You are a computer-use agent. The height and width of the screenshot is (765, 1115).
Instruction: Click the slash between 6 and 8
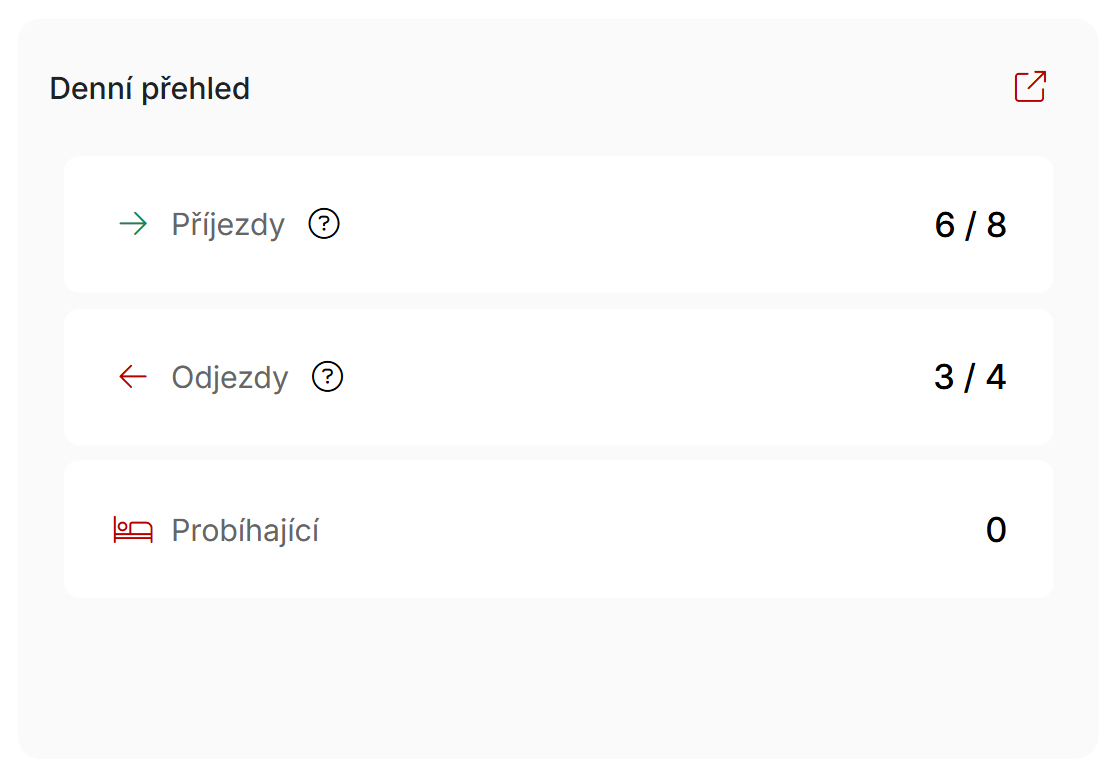coord(971,225)
